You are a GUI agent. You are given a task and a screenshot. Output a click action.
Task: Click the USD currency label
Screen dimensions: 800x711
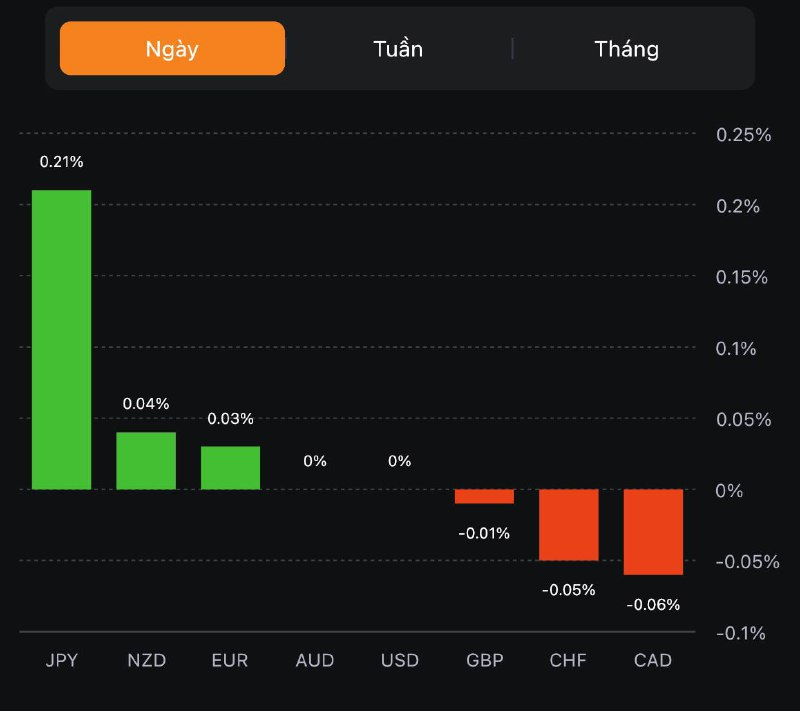pos(400,661)
